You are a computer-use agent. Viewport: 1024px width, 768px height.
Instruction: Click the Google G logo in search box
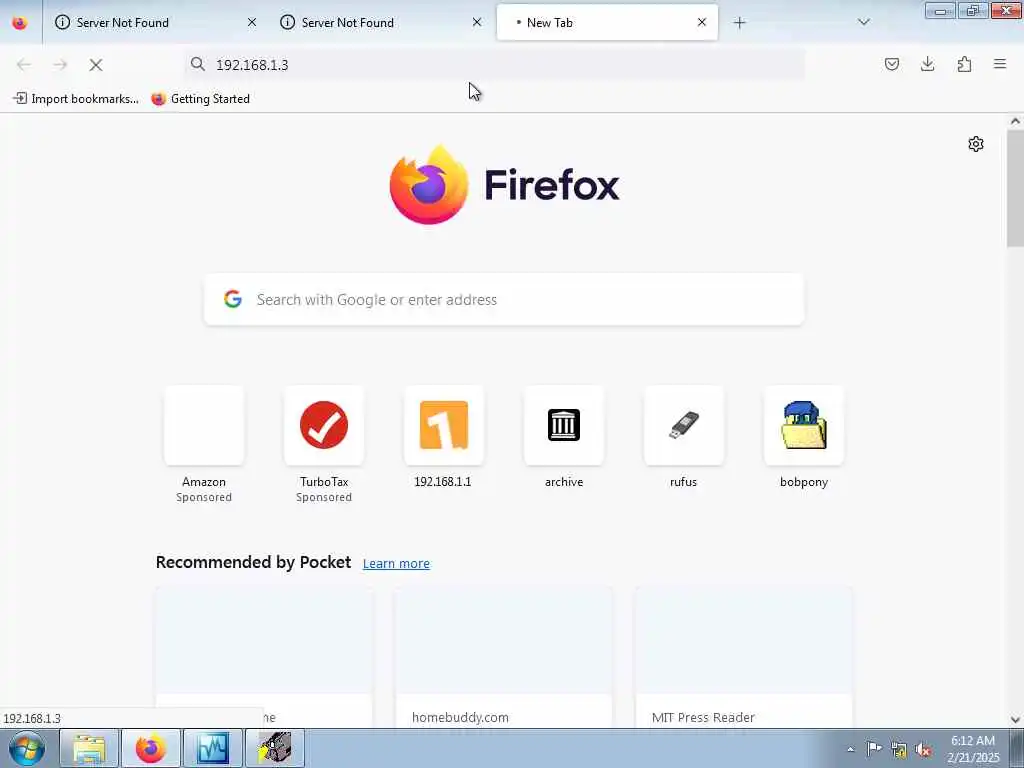coord(232,299)
